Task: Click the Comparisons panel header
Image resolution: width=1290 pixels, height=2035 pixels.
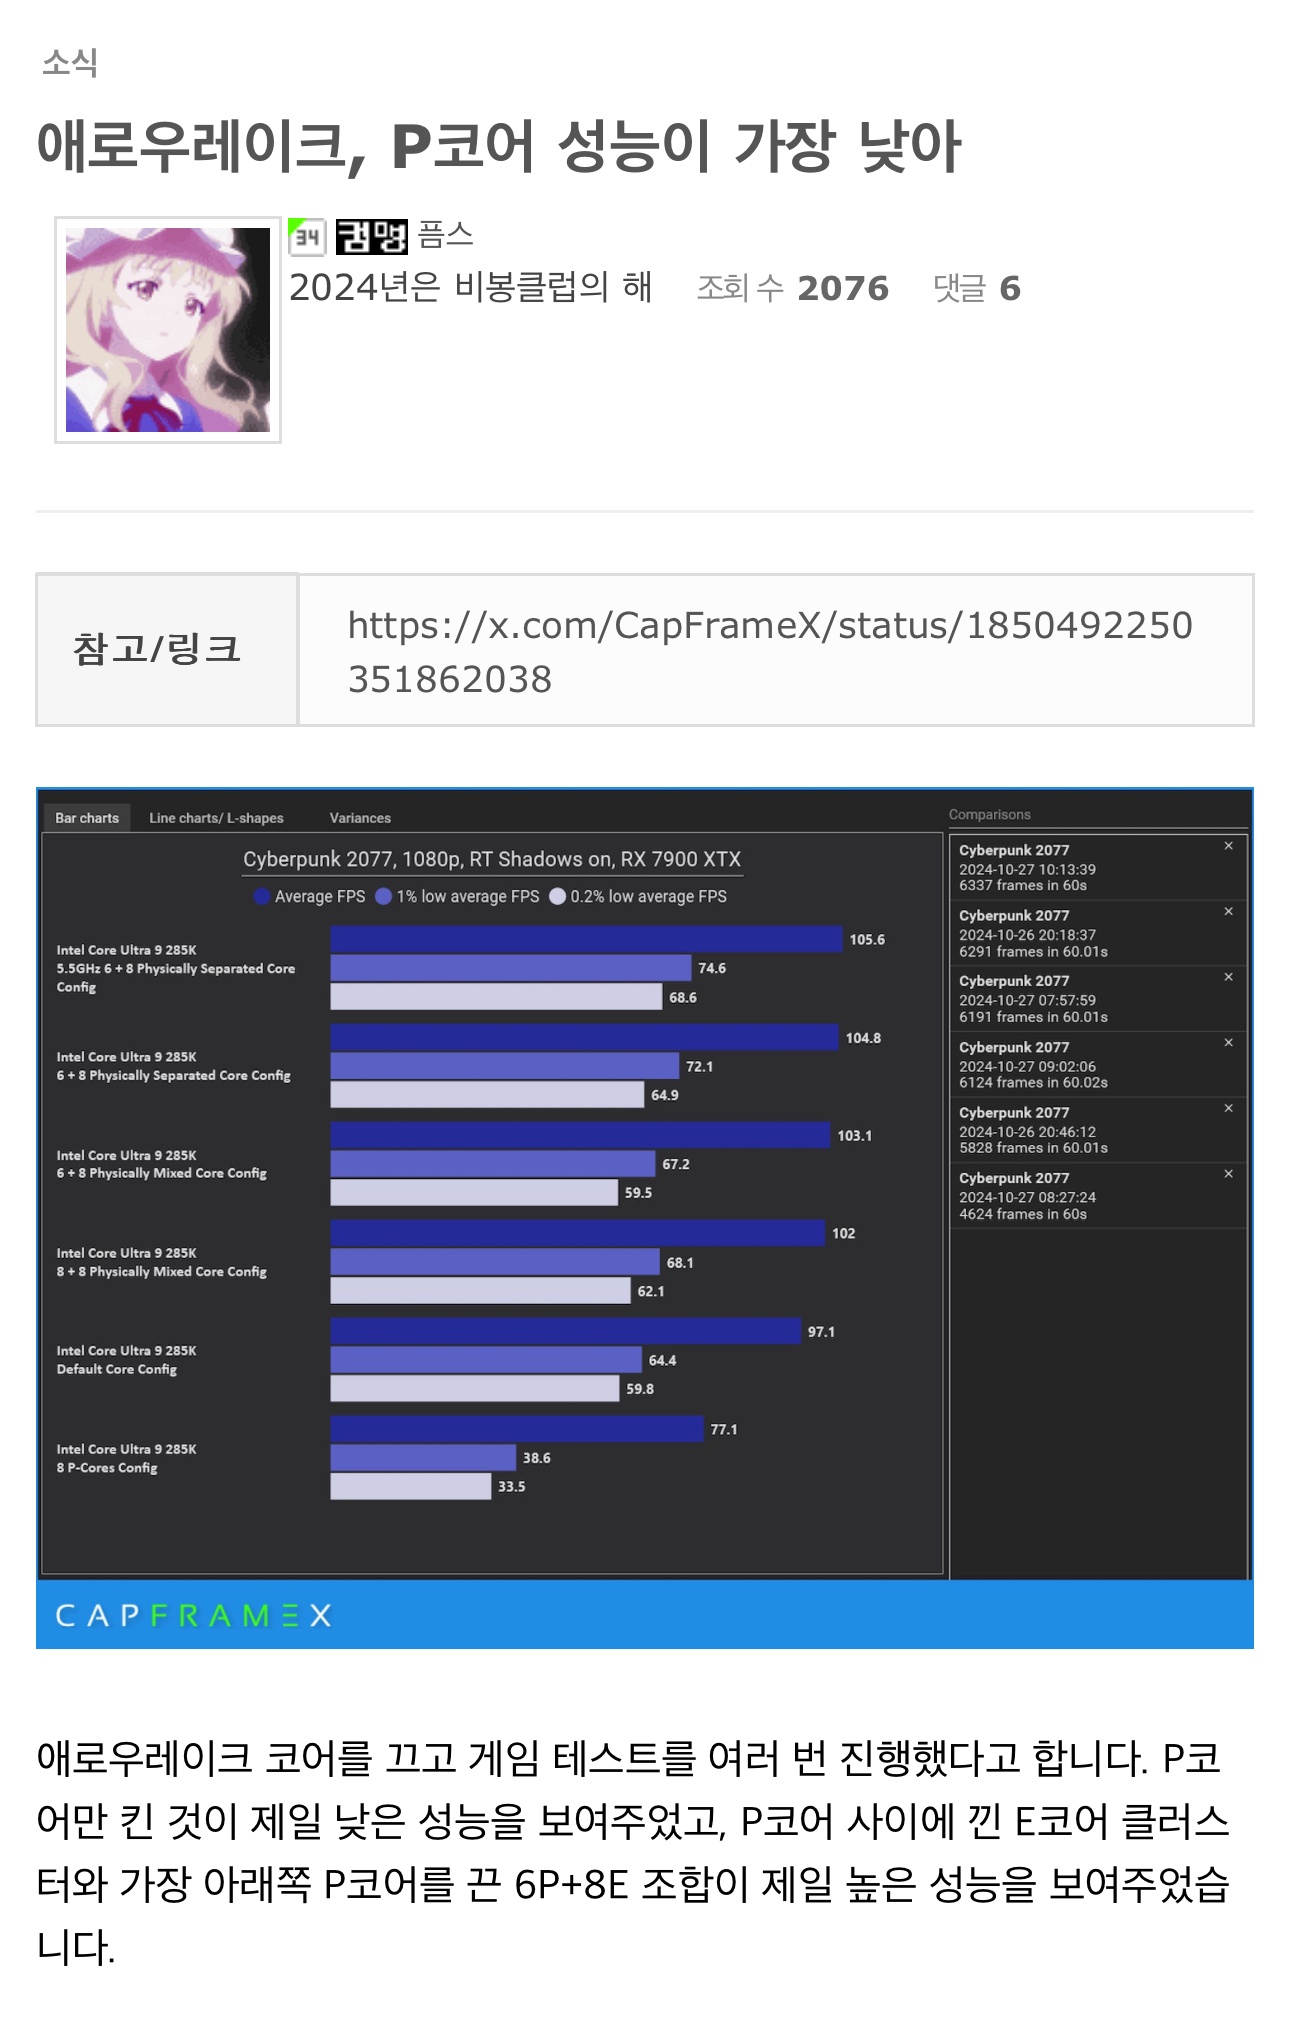Action: (989, 814)
